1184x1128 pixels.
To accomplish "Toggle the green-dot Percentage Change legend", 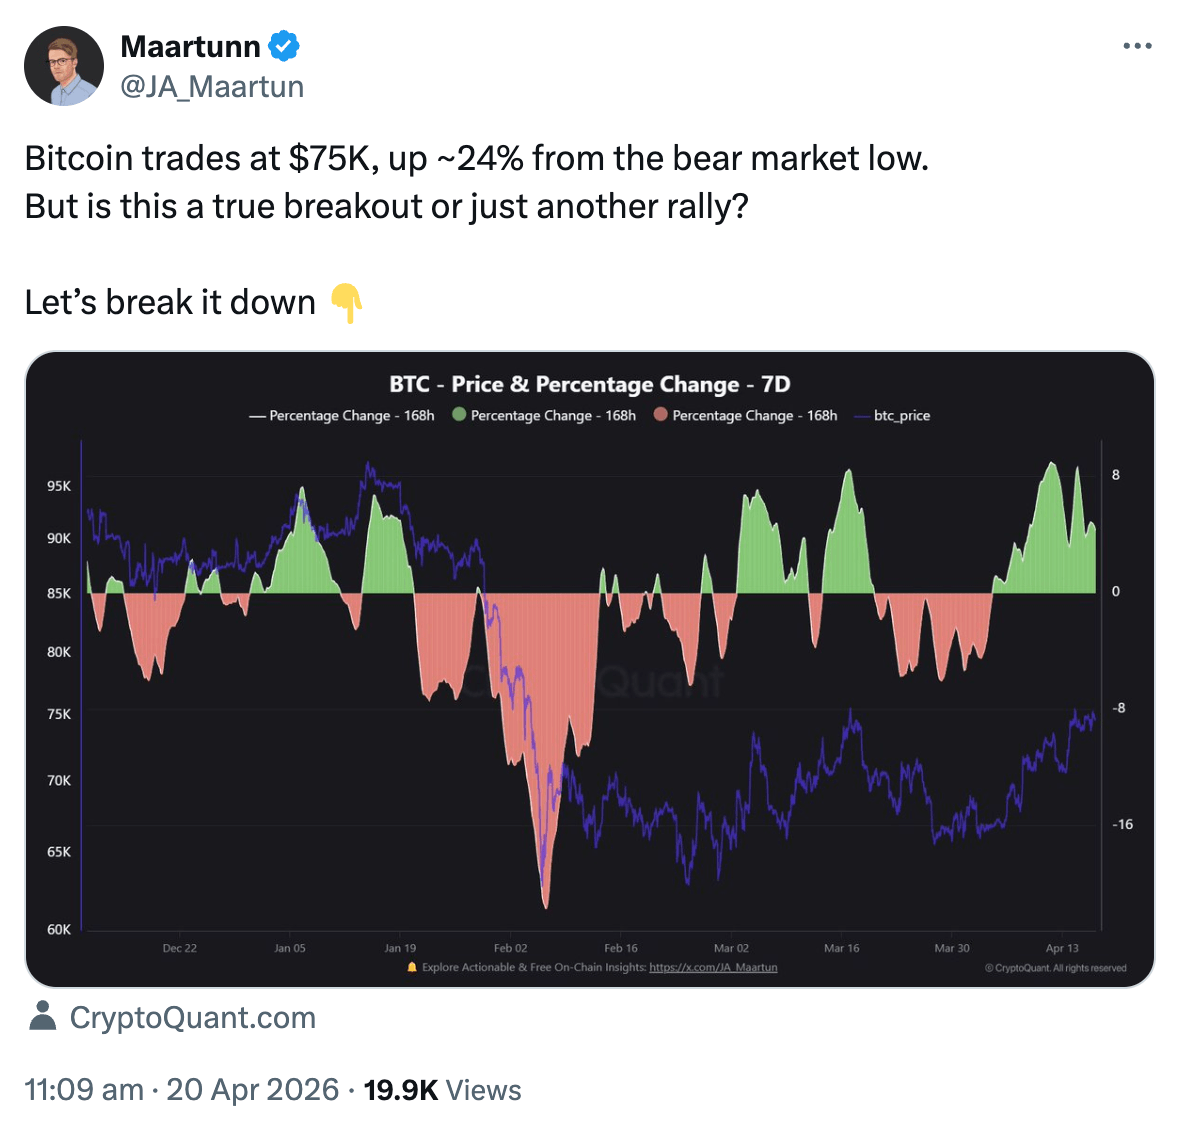I will coord(544,415).
